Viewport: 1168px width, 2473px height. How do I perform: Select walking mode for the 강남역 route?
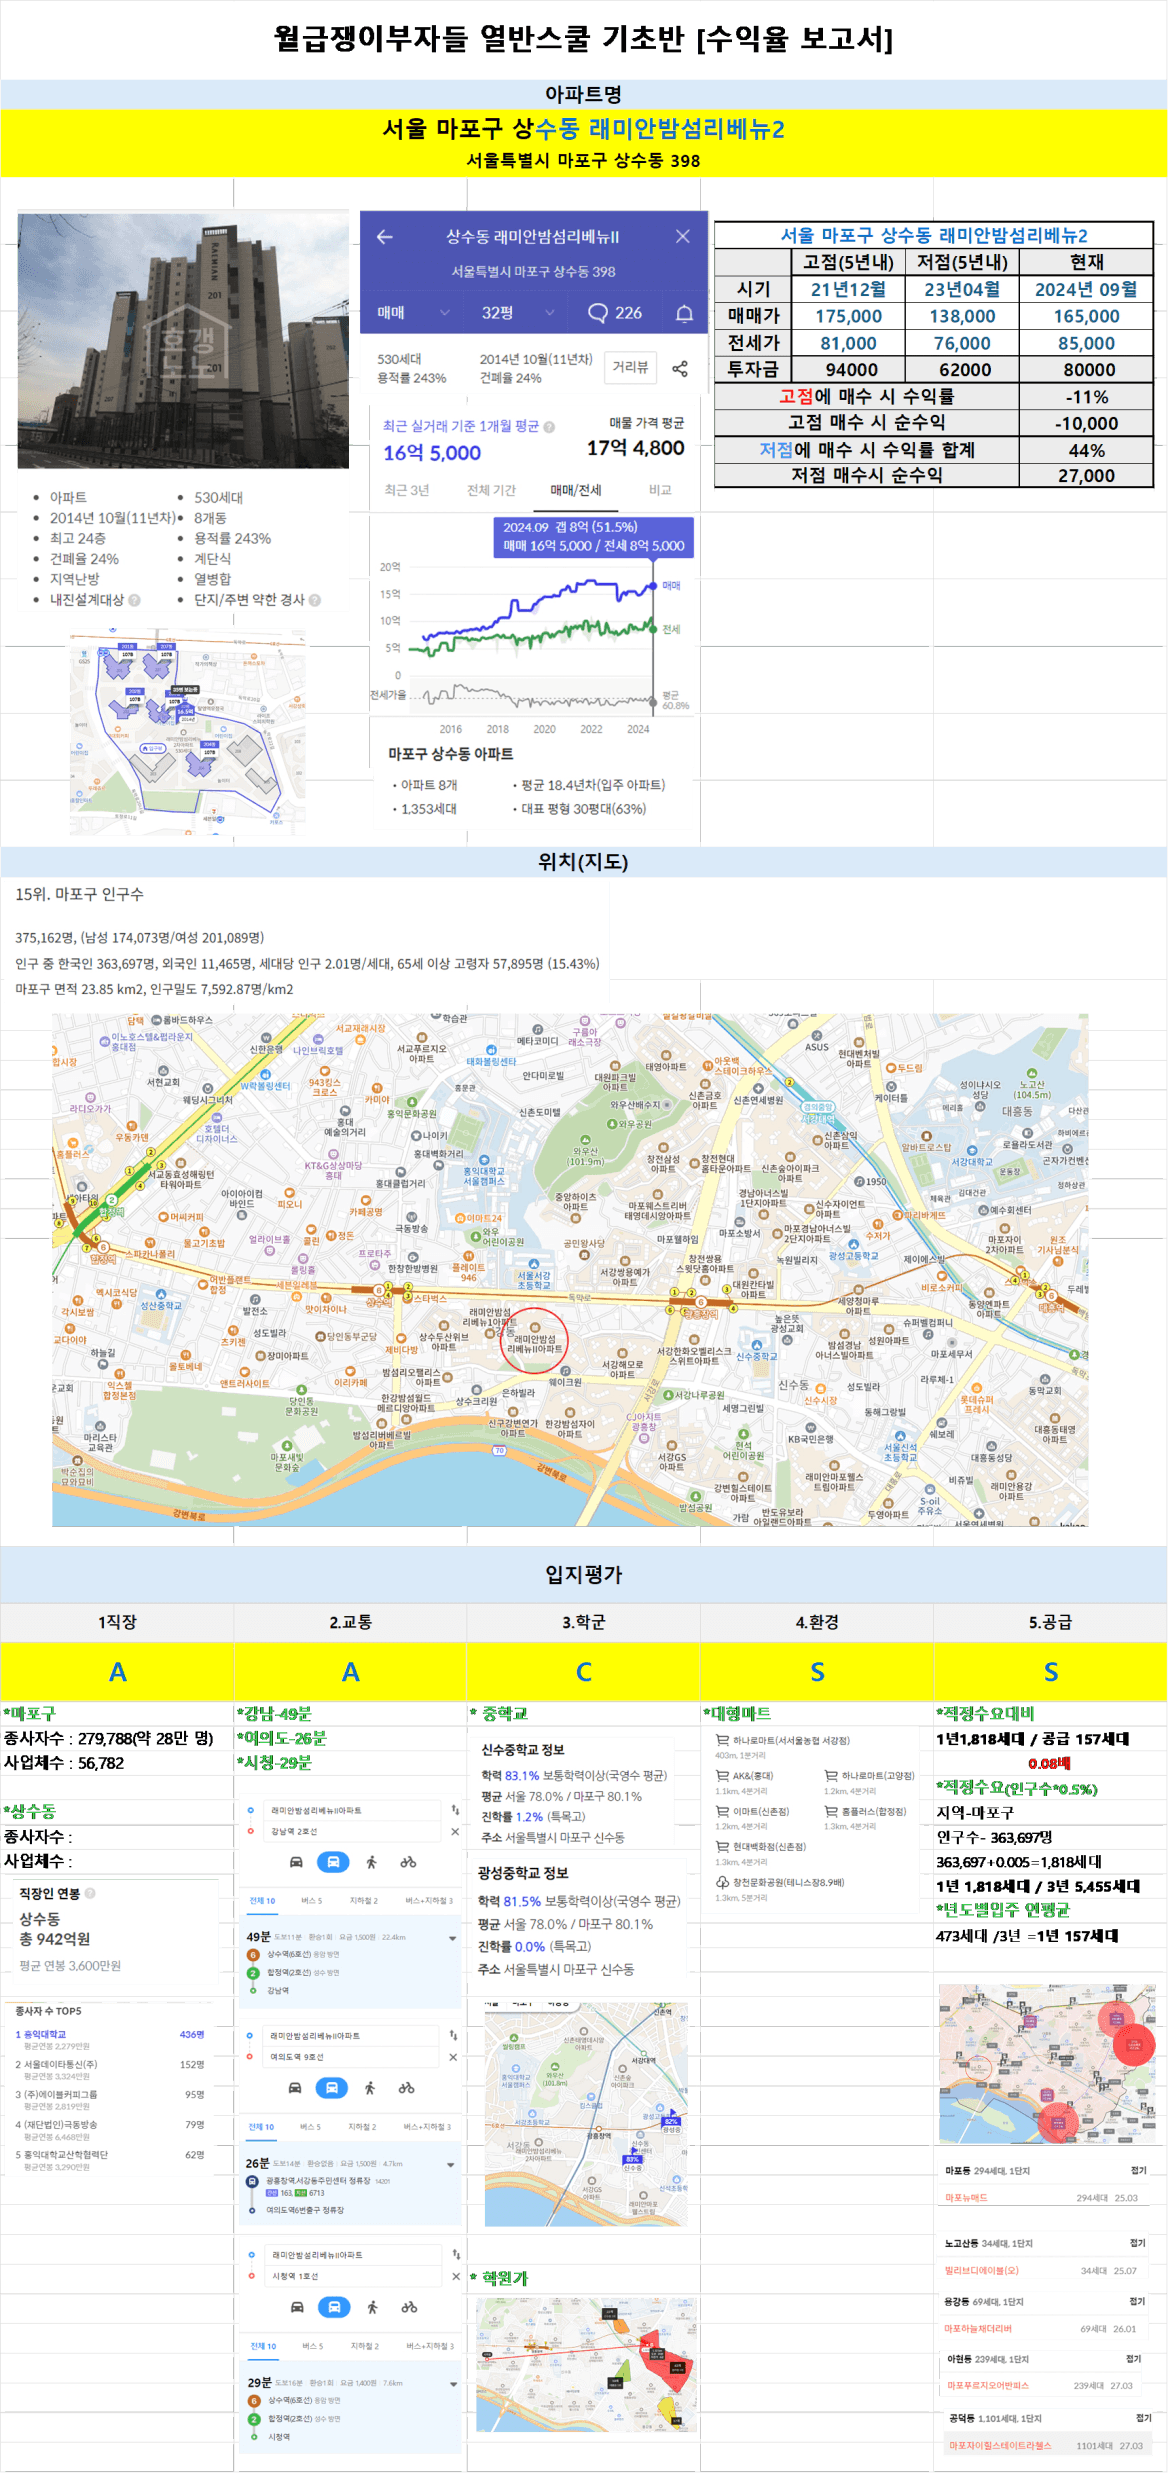coord(371,1862)
